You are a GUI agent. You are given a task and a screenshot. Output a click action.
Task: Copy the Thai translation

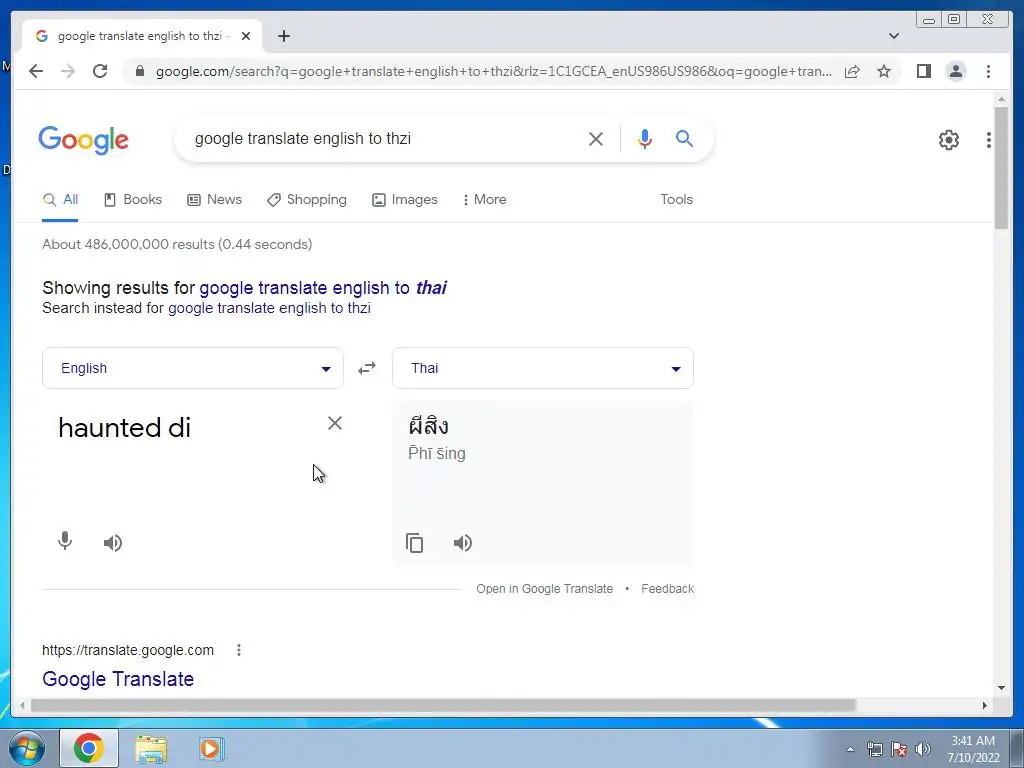coord(415,543)
